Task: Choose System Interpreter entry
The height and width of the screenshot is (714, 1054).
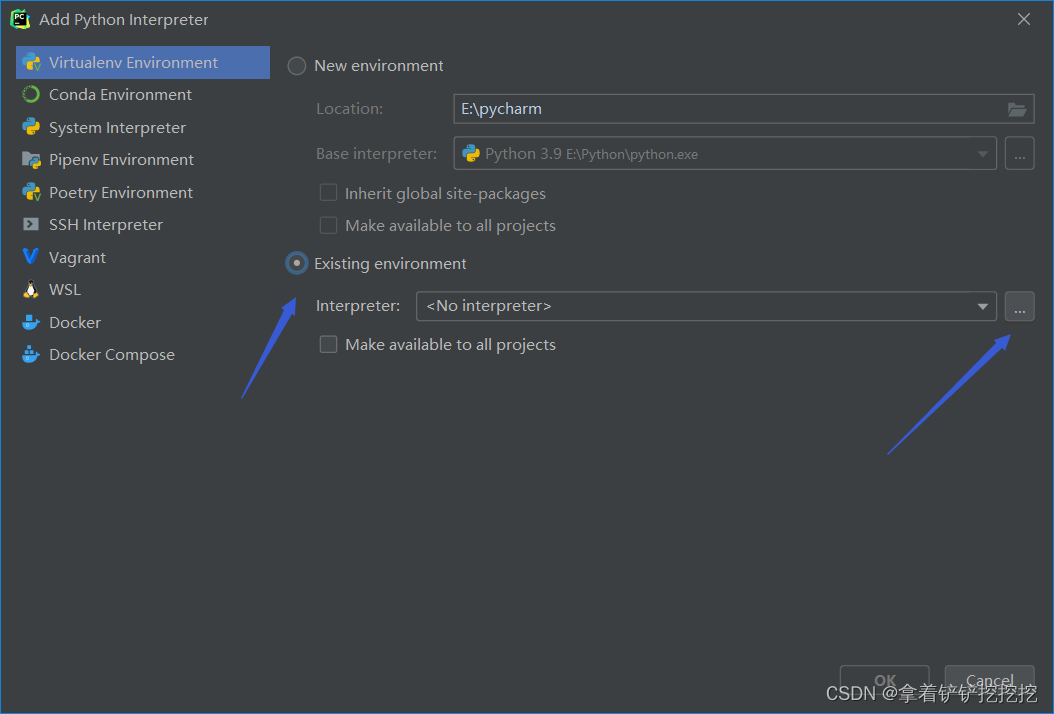Action: point(143,128)
